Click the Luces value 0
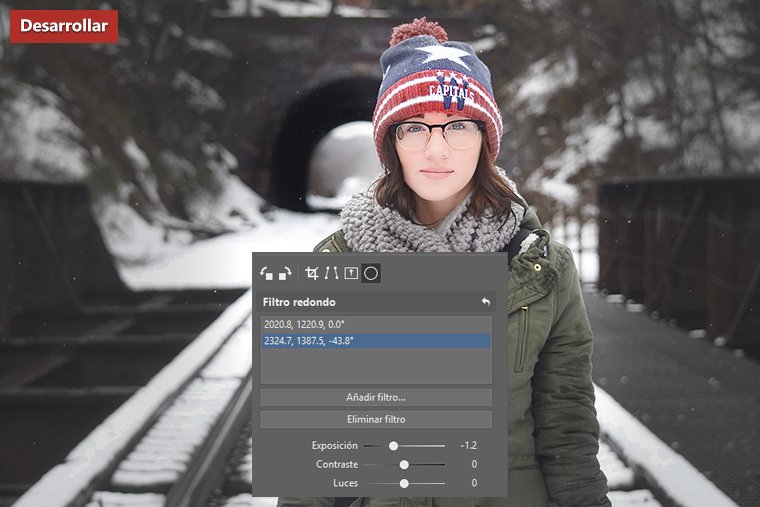 pyautogui.click(x=474, y=483)
